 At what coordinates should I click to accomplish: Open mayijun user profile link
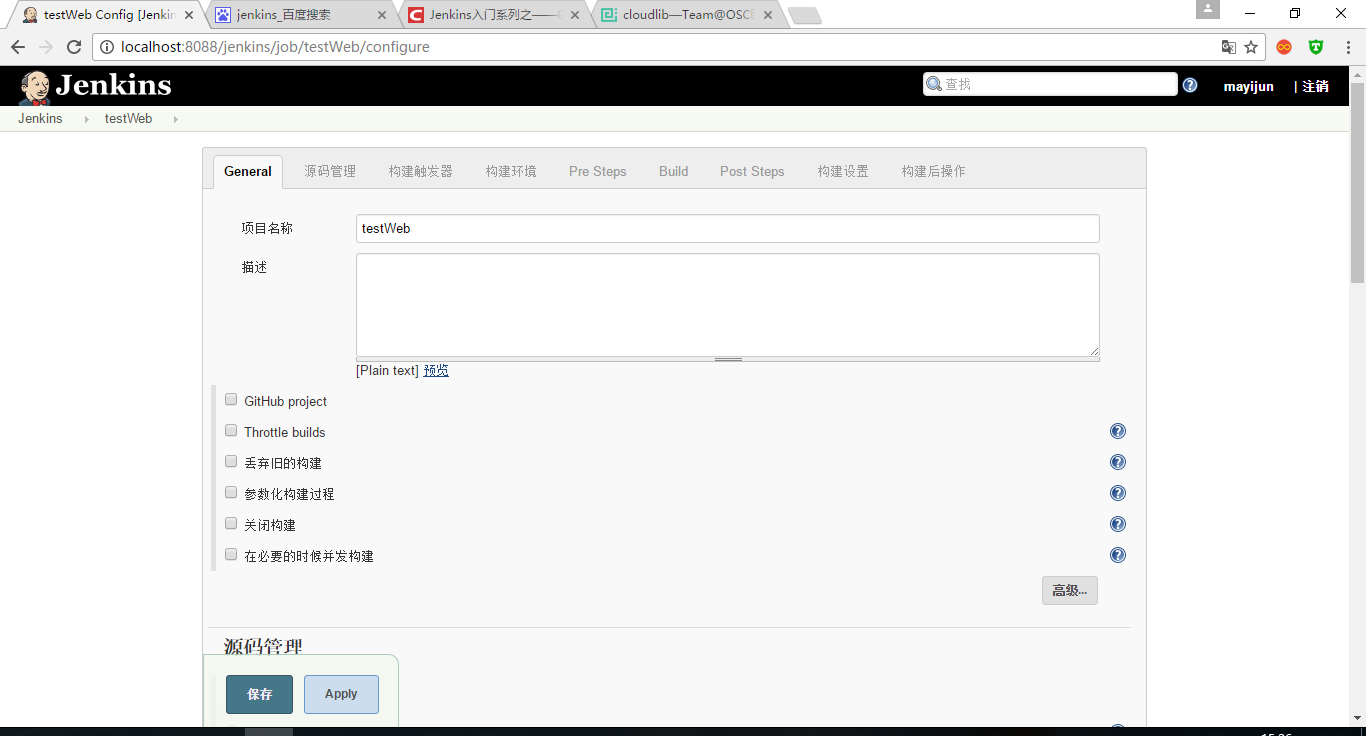coord(1249,86)
